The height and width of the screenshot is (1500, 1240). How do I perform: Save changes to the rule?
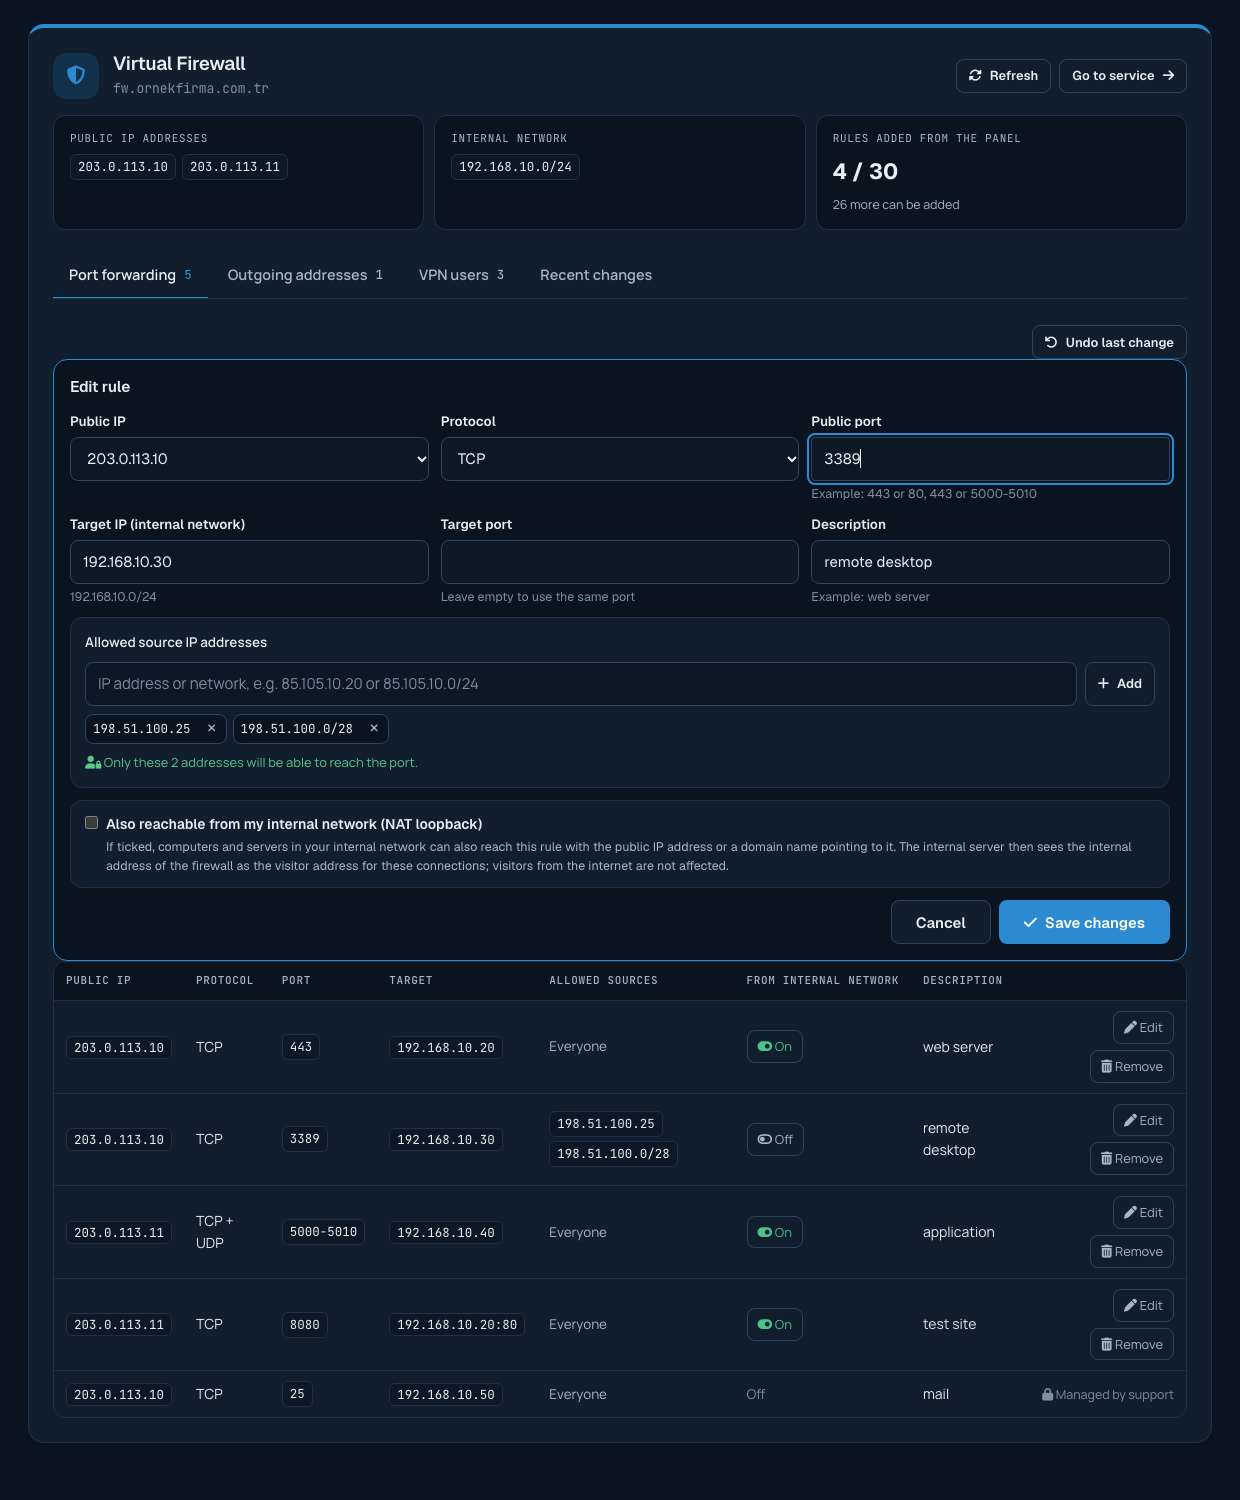click(1084, 922)
